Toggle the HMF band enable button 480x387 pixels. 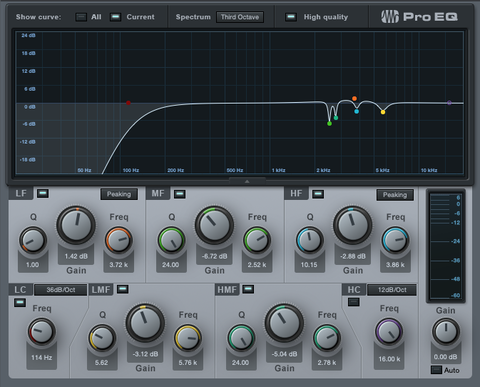pos(248,289)
